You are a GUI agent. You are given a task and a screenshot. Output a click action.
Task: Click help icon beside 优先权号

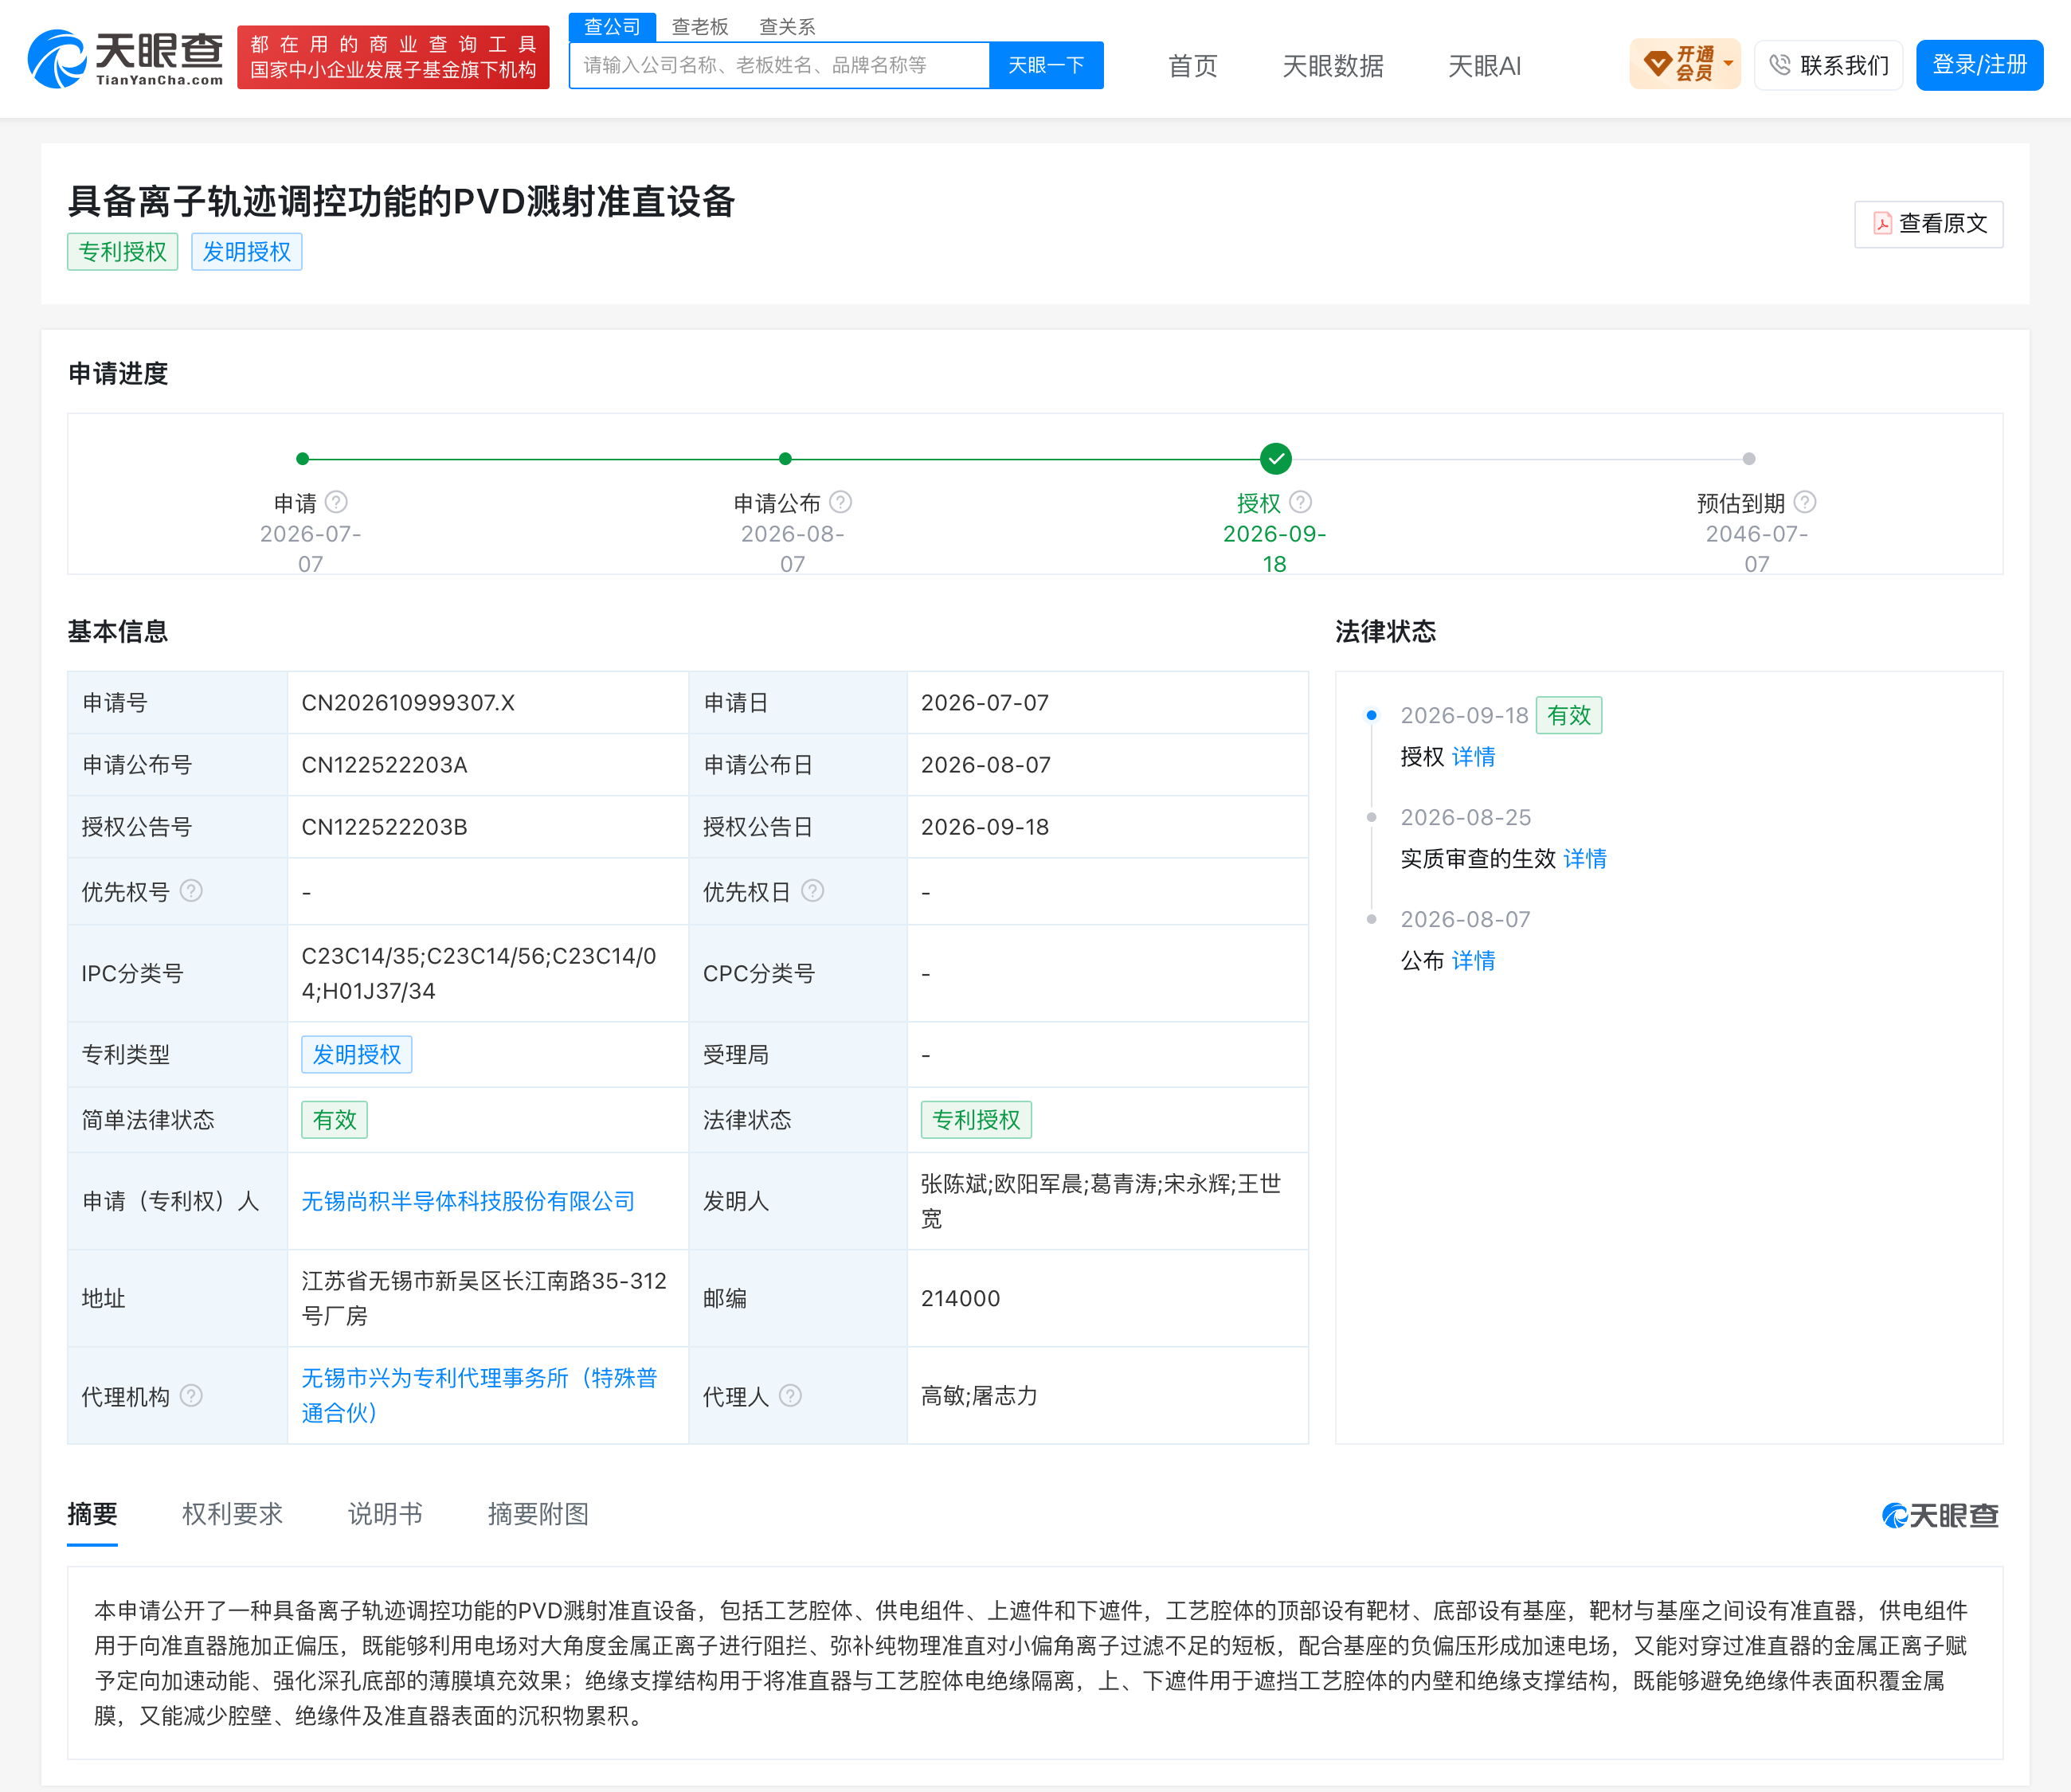[x=191, y=890]
